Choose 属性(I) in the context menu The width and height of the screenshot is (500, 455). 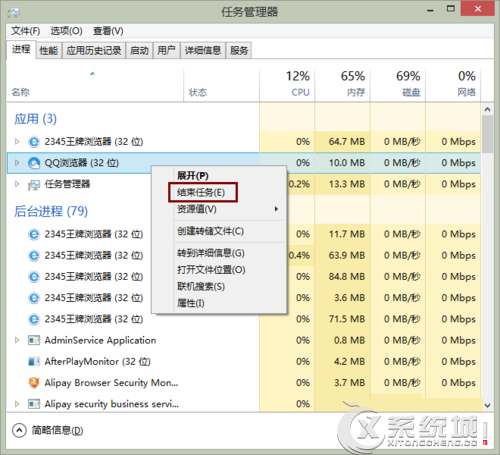click(190, 303)
